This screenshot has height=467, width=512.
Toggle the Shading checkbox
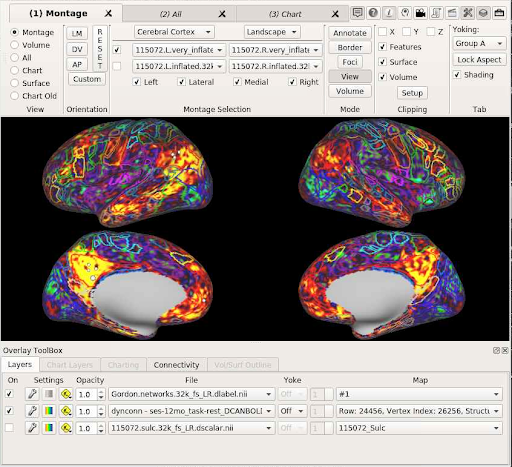tap(457, 75)
